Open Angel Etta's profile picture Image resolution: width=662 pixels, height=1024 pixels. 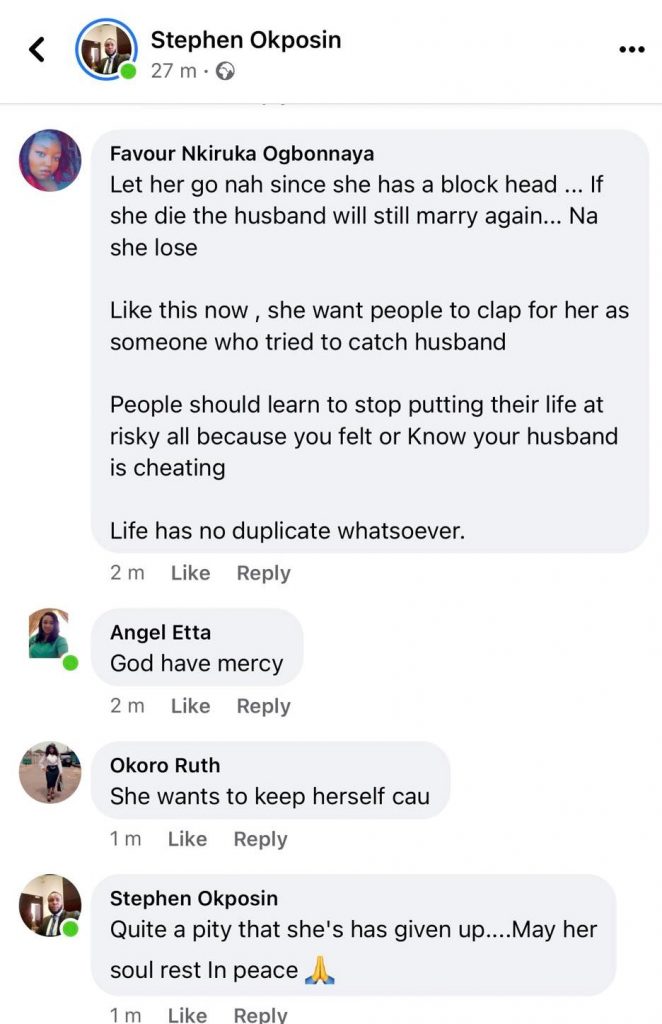point(50,635)
